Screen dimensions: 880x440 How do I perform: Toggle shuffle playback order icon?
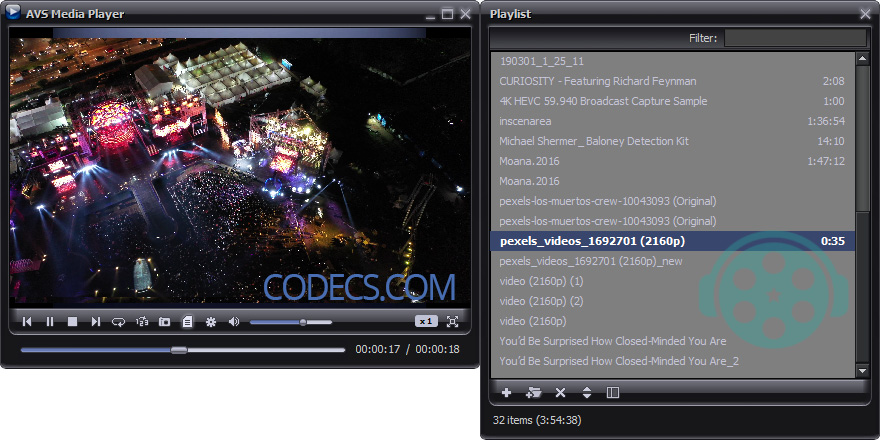click(141, 322)
